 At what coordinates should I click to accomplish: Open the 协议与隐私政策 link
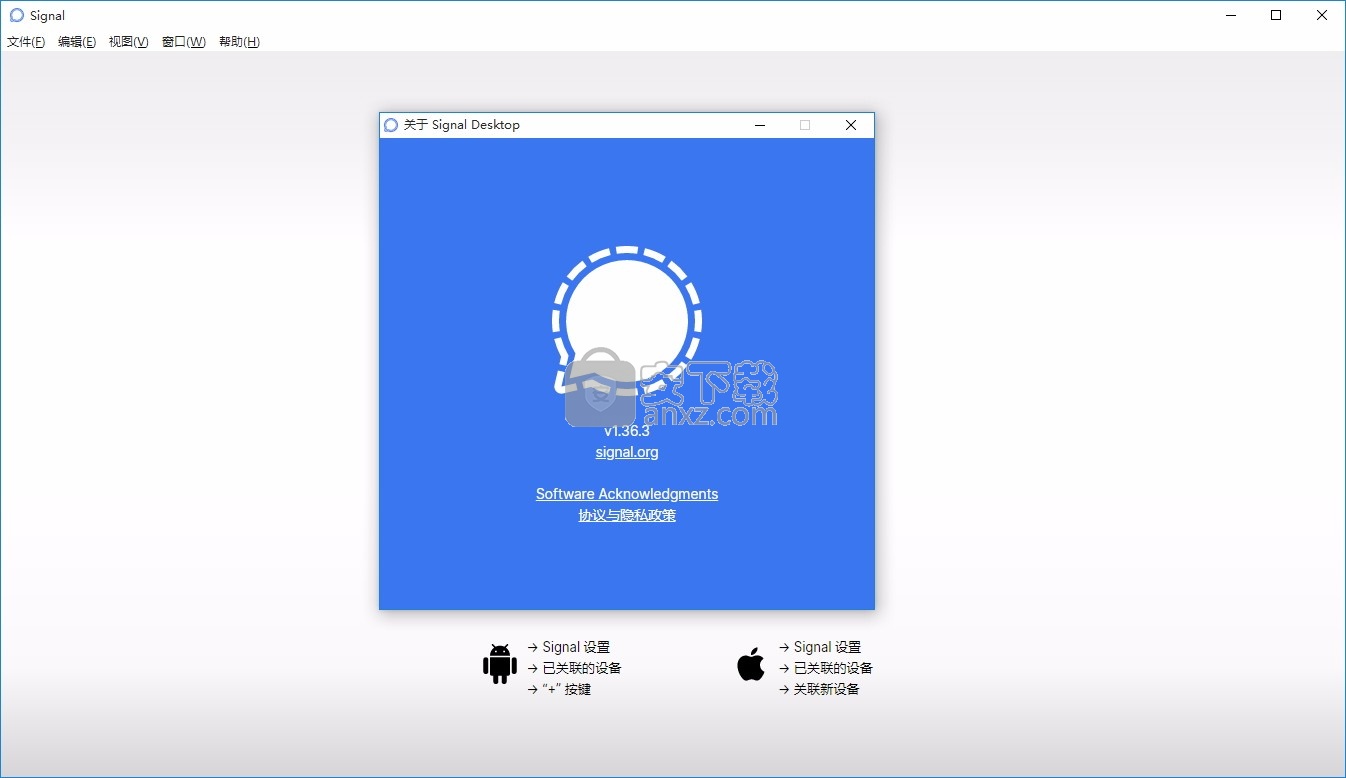tap(627, 516)
